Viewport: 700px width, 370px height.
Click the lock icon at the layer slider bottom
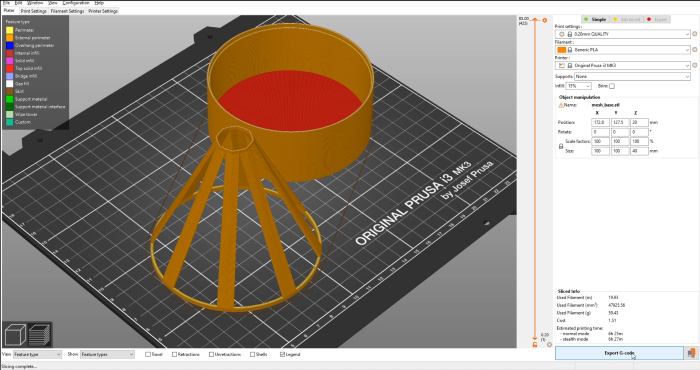[x=535, y=345]
